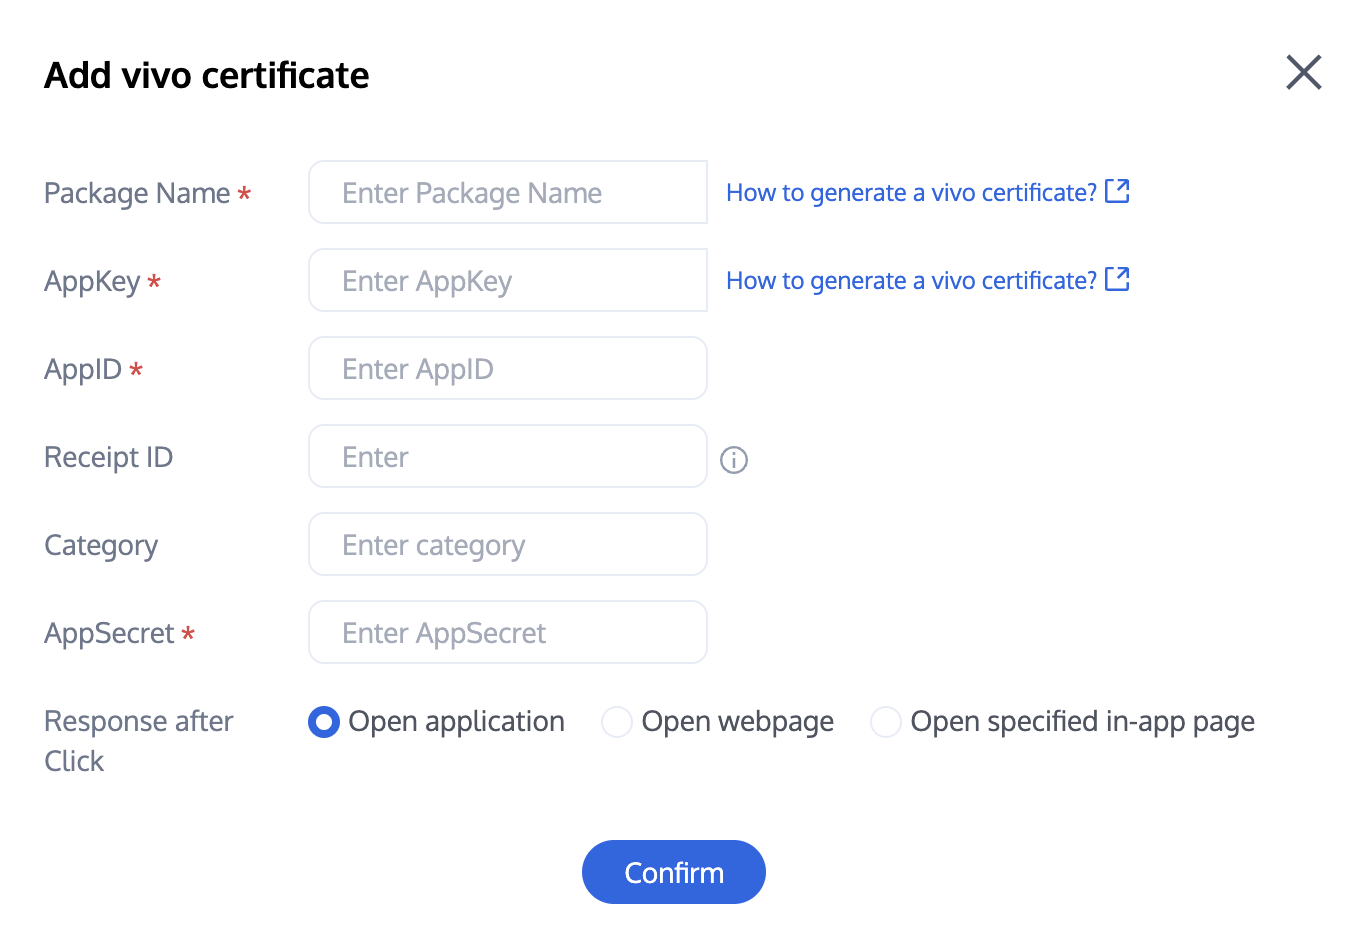Click the Receipt ID input box
This screenshot has width=1370, height=952.
pyautogui.click(x=508, y=457)
